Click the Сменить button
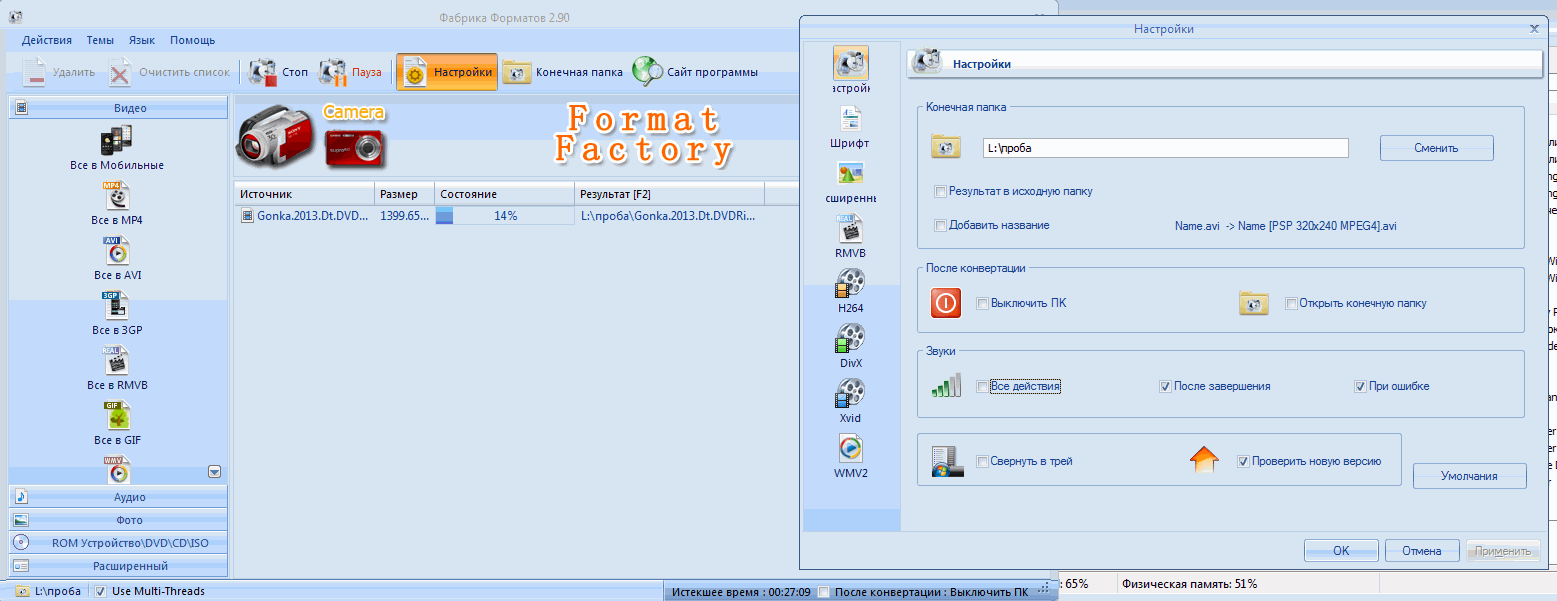This screenshot has width=1557, height=601. [1436, 148]
